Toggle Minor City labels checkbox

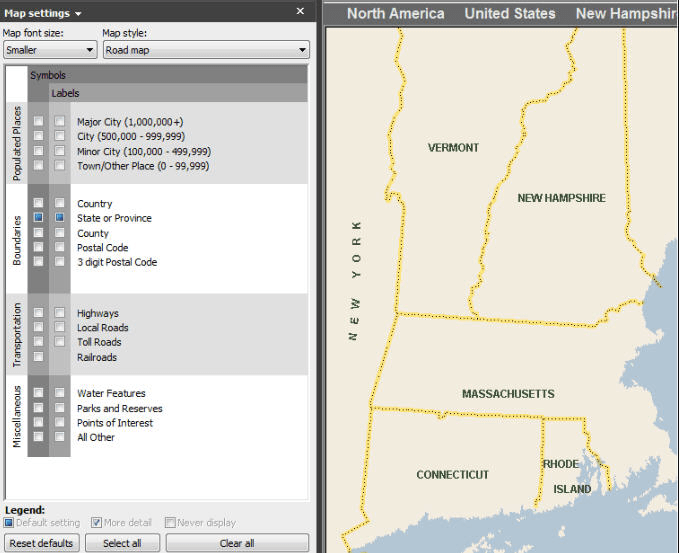(60, 151)
